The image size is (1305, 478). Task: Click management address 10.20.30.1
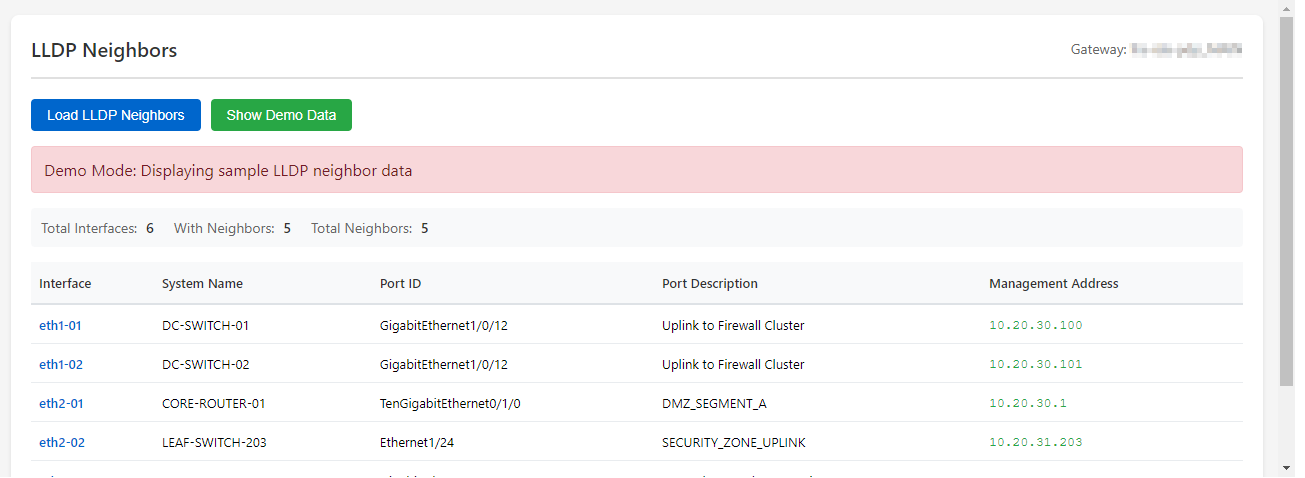coord(1027,403)
